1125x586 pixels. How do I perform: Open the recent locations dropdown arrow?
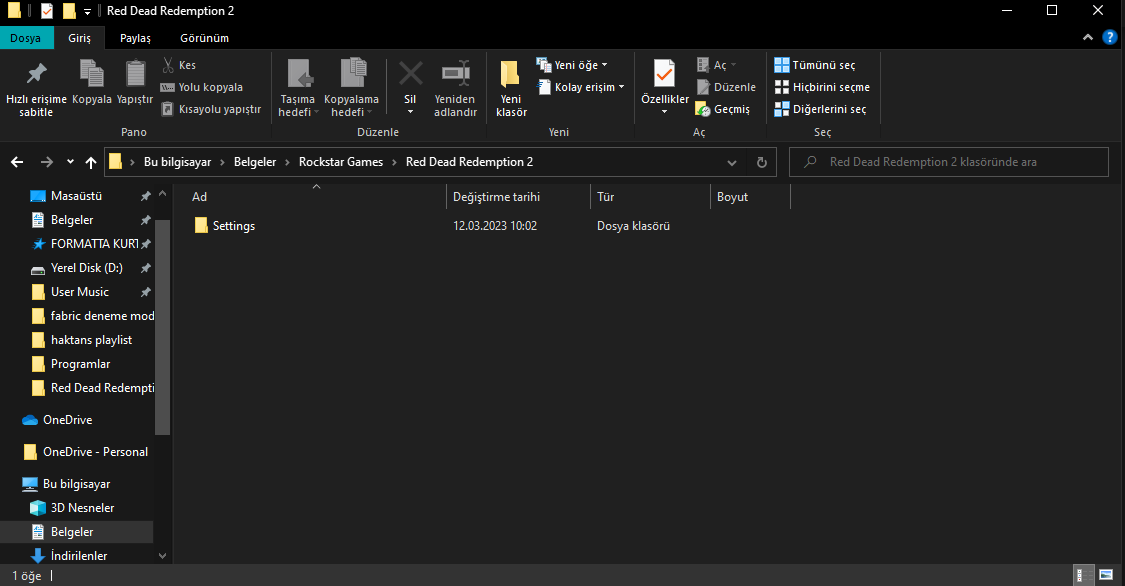coord(70,162)
